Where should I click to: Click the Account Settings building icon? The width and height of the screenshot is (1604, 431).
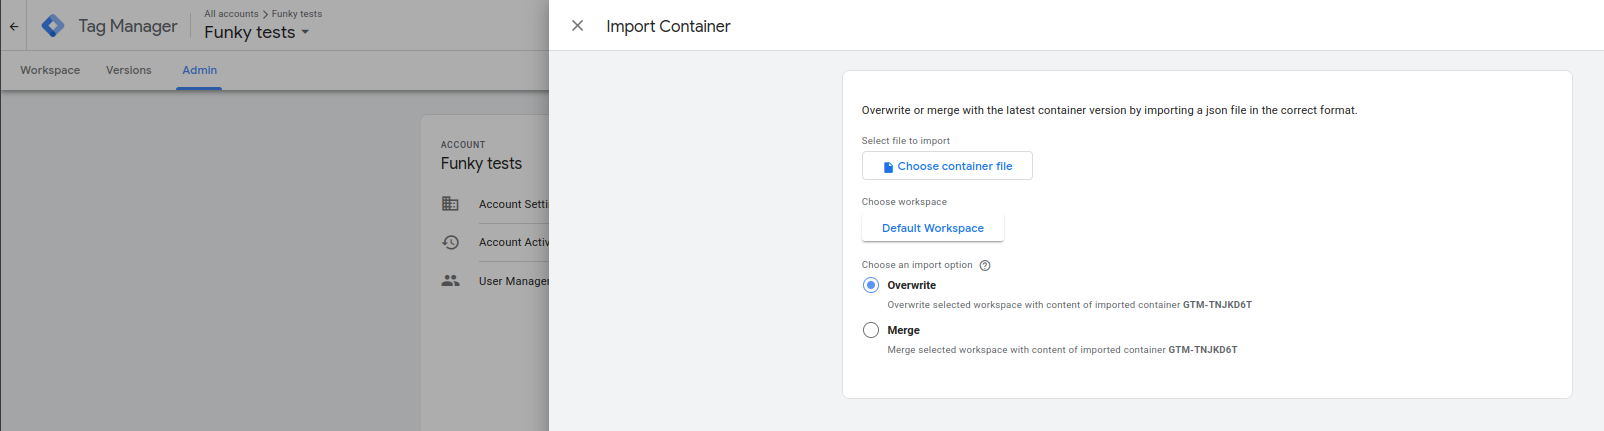(x=451, y=204)
